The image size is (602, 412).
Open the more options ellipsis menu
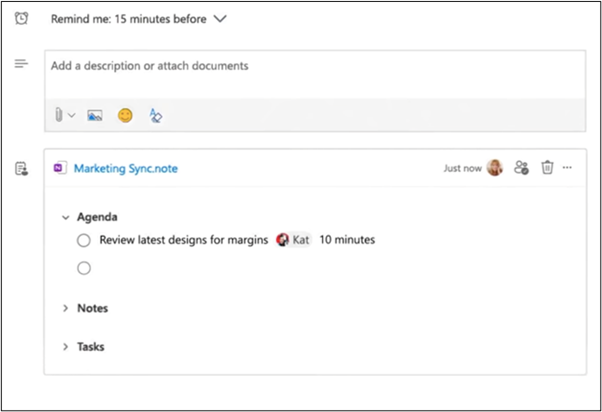[567, 167]
